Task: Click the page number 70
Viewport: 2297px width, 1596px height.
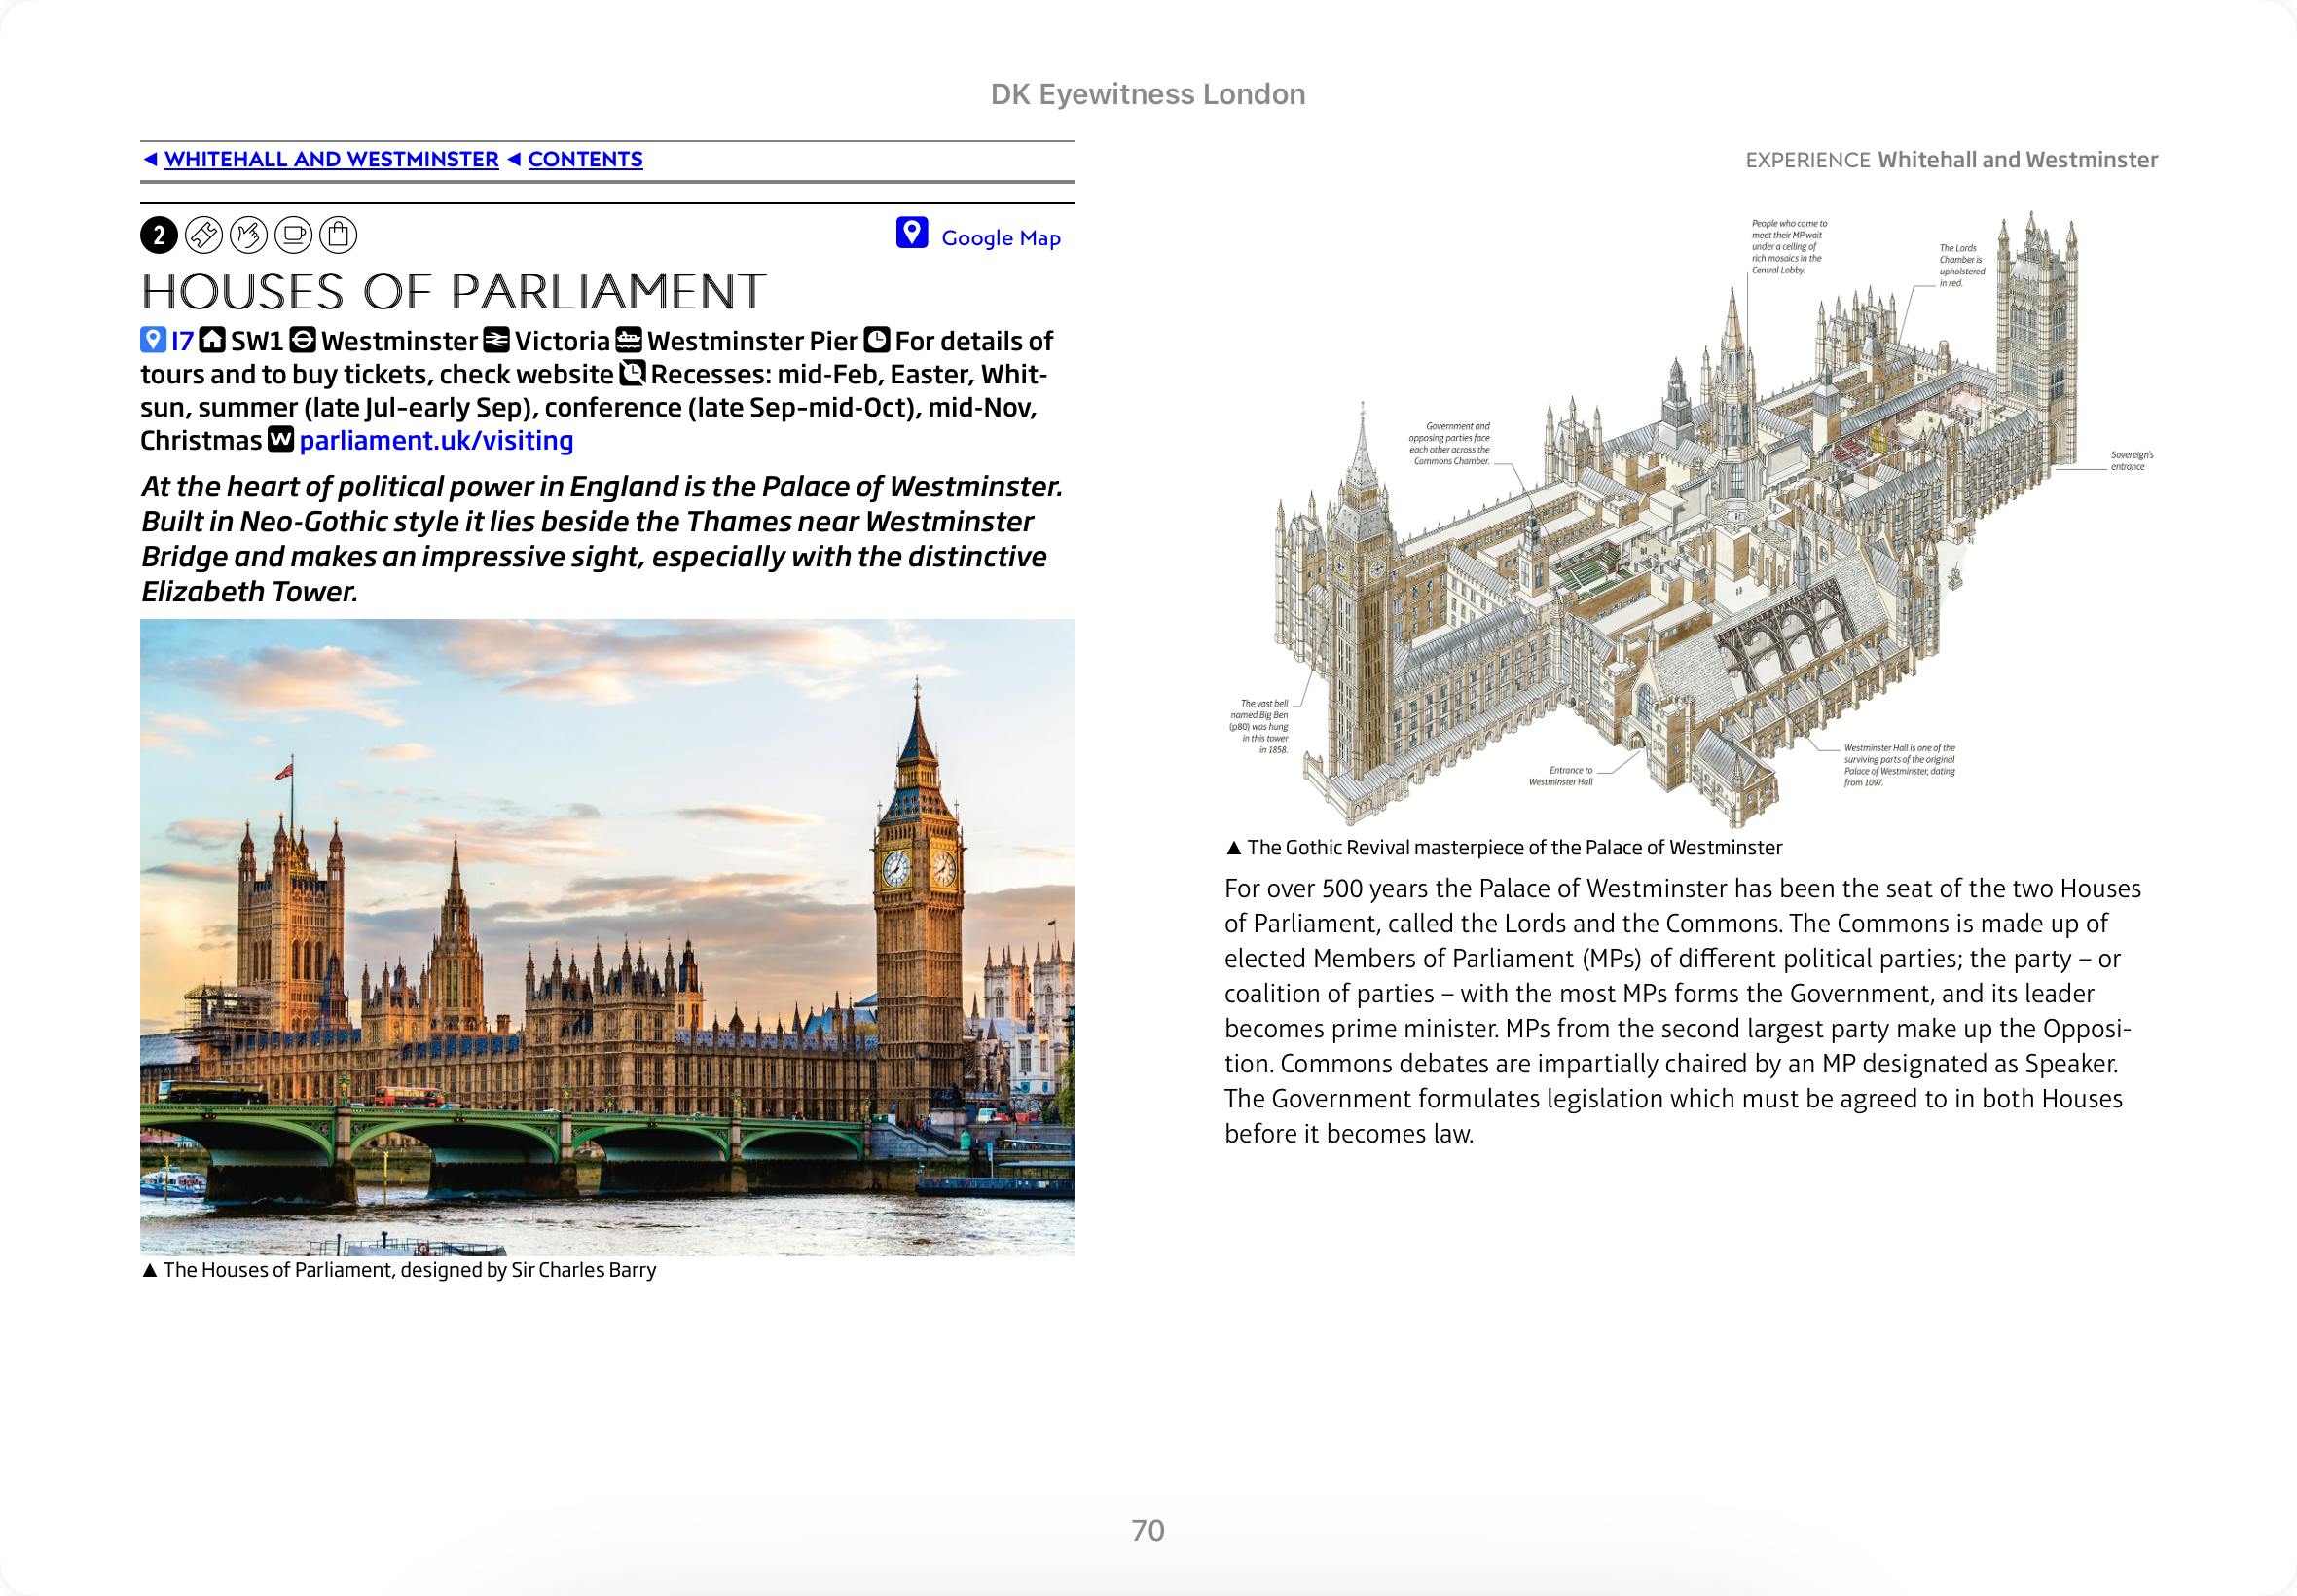Action: [1147, 1530]
